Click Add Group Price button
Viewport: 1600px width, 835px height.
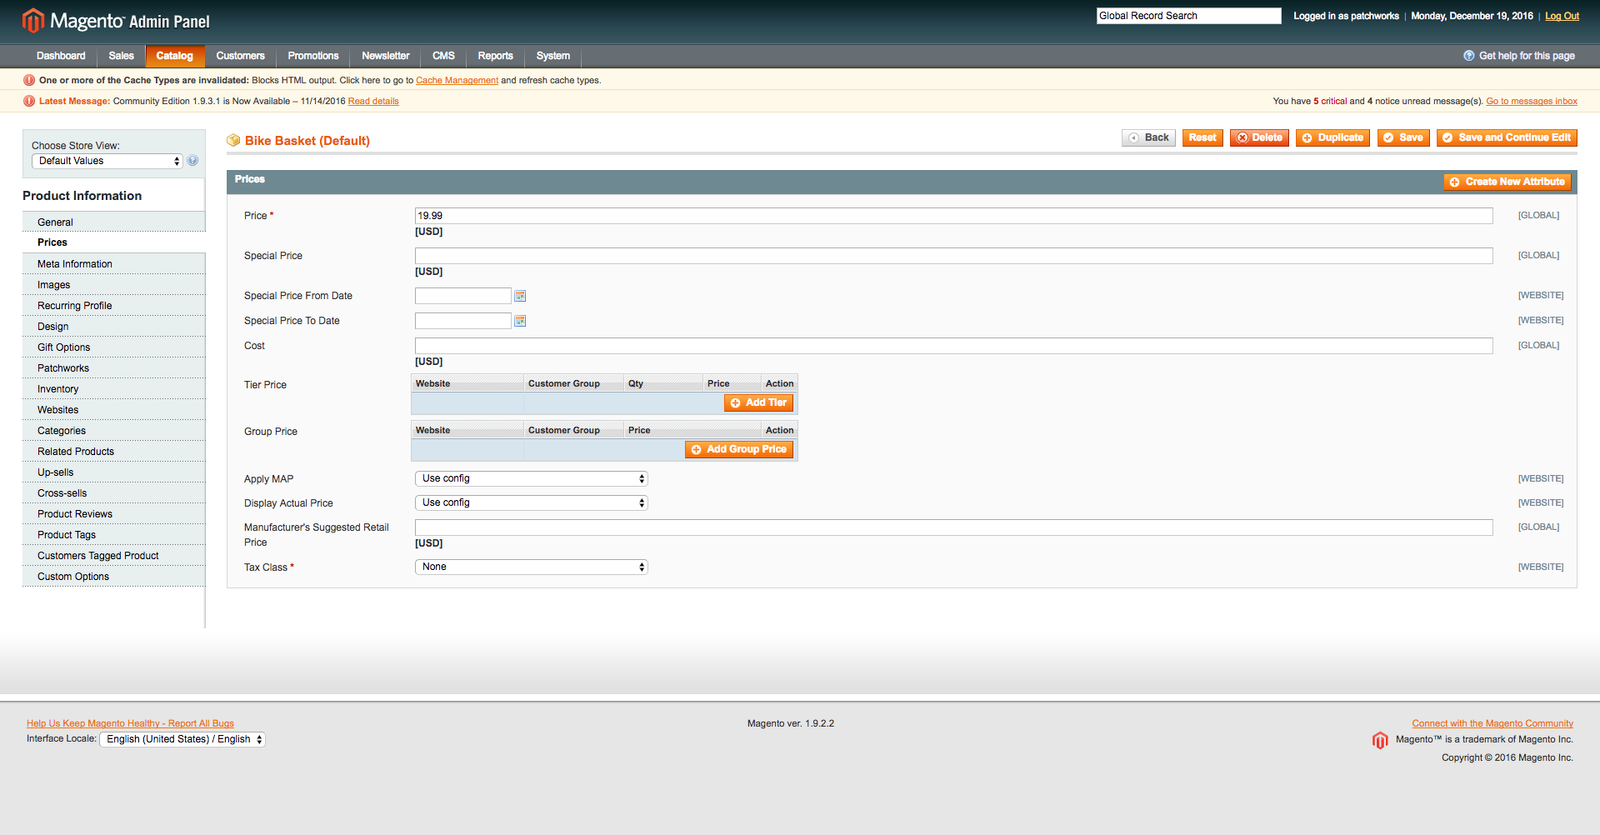[x=739, y=450]
